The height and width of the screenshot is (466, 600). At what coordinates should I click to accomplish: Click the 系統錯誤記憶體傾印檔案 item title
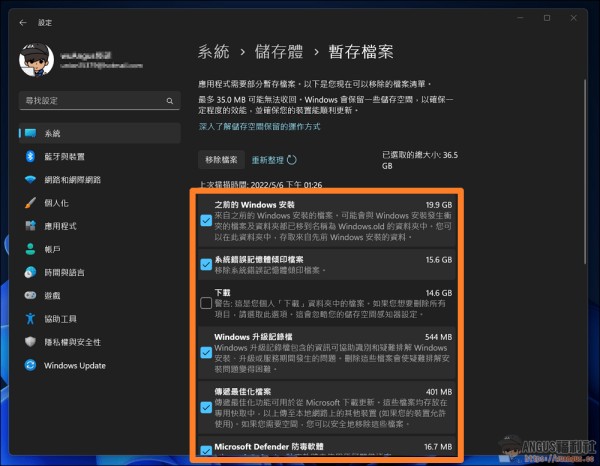[259, 260]
